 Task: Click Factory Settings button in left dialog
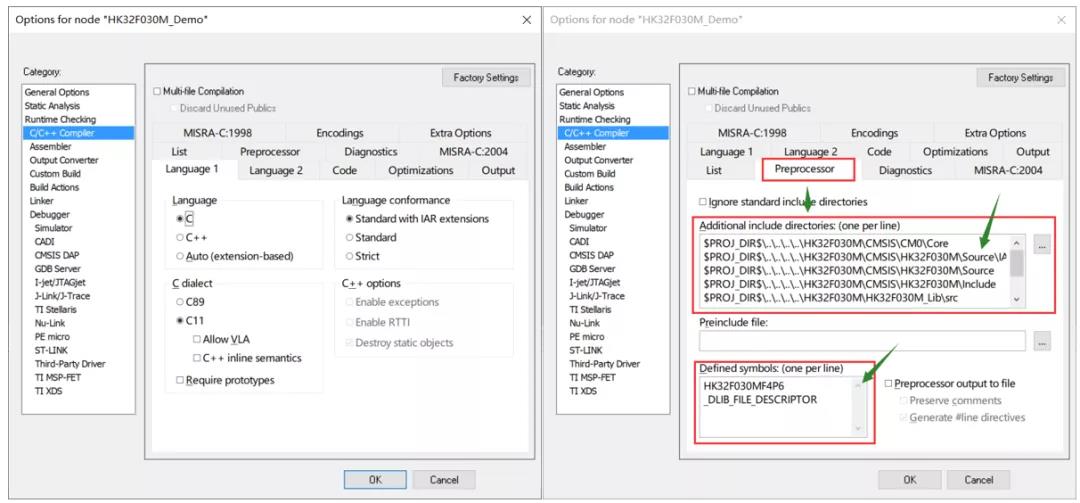click(486, 77)
